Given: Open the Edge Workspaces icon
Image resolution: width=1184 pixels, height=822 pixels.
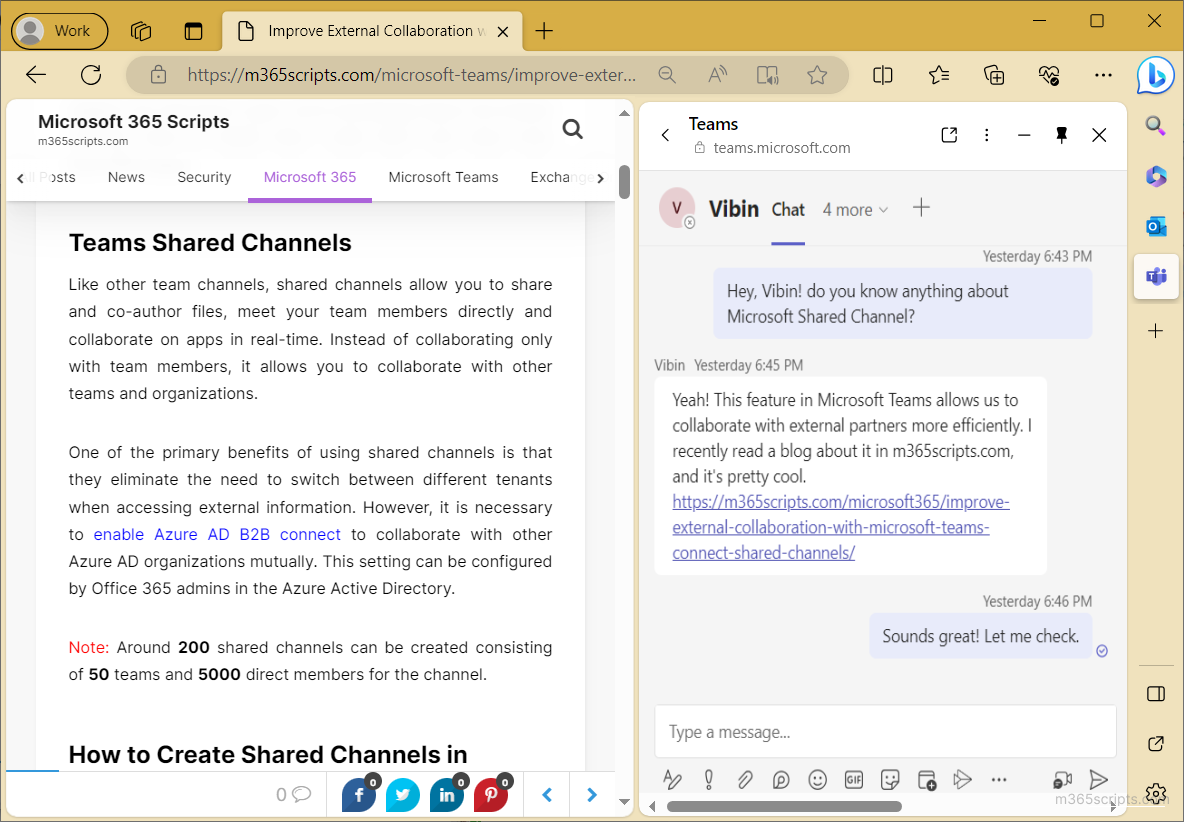Looking at the screenshot, I should coord(140,31).
